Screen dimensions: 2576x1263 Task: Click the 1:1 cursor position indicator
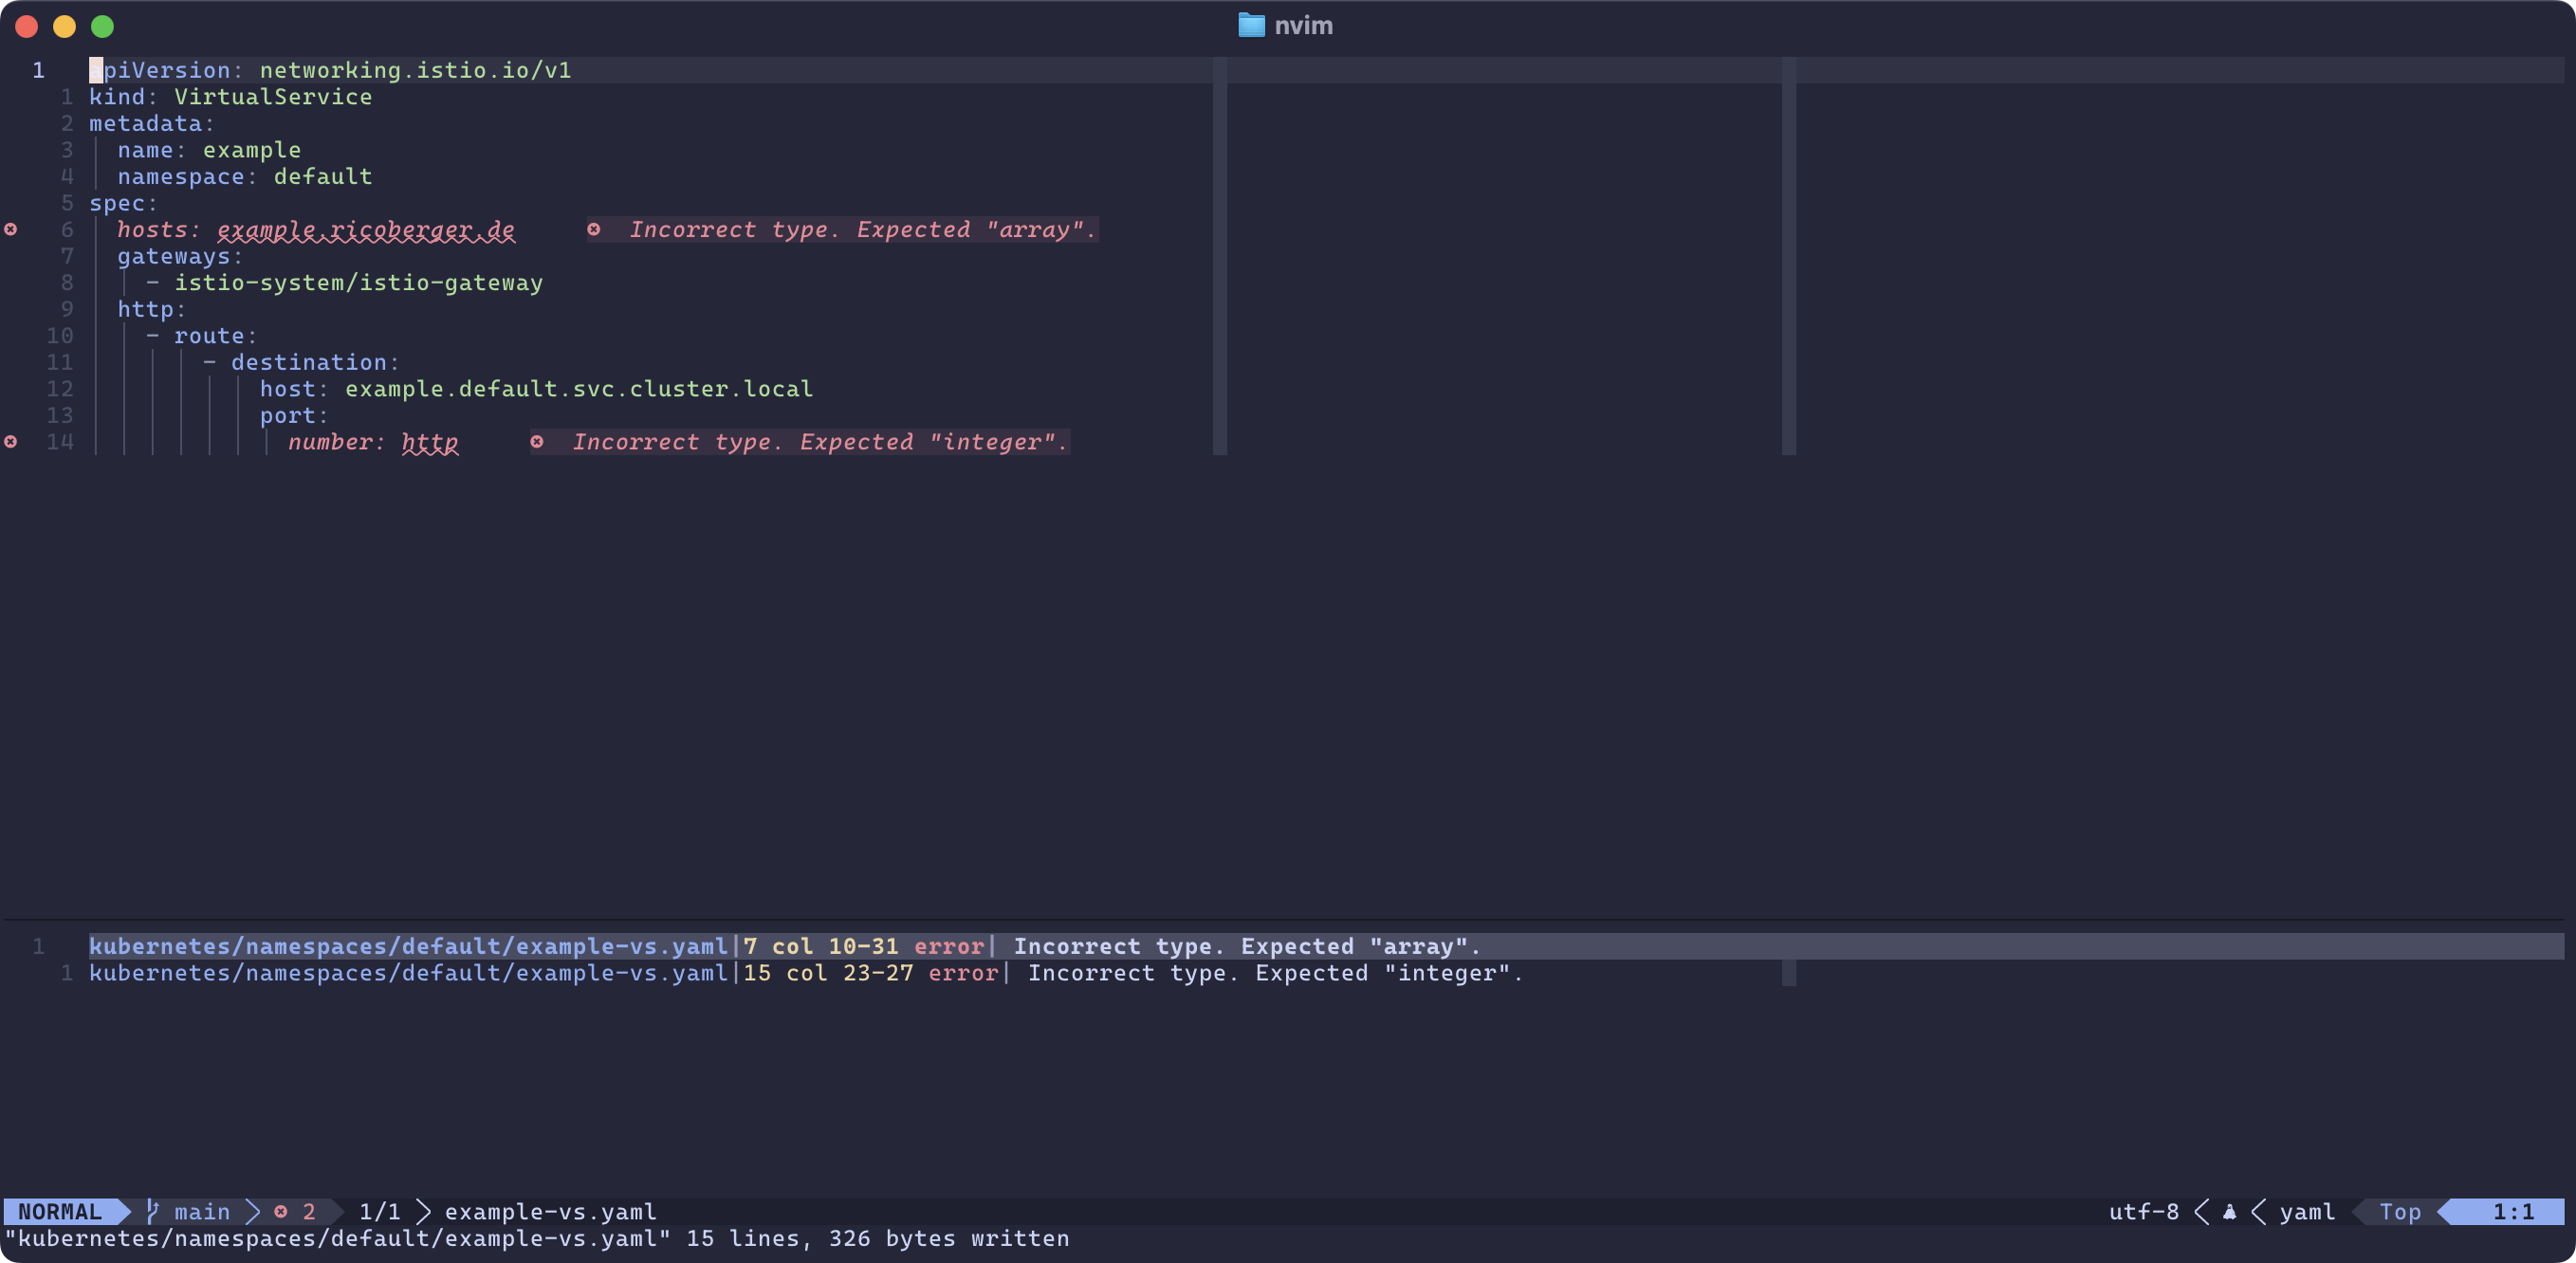point(2513,1212)
